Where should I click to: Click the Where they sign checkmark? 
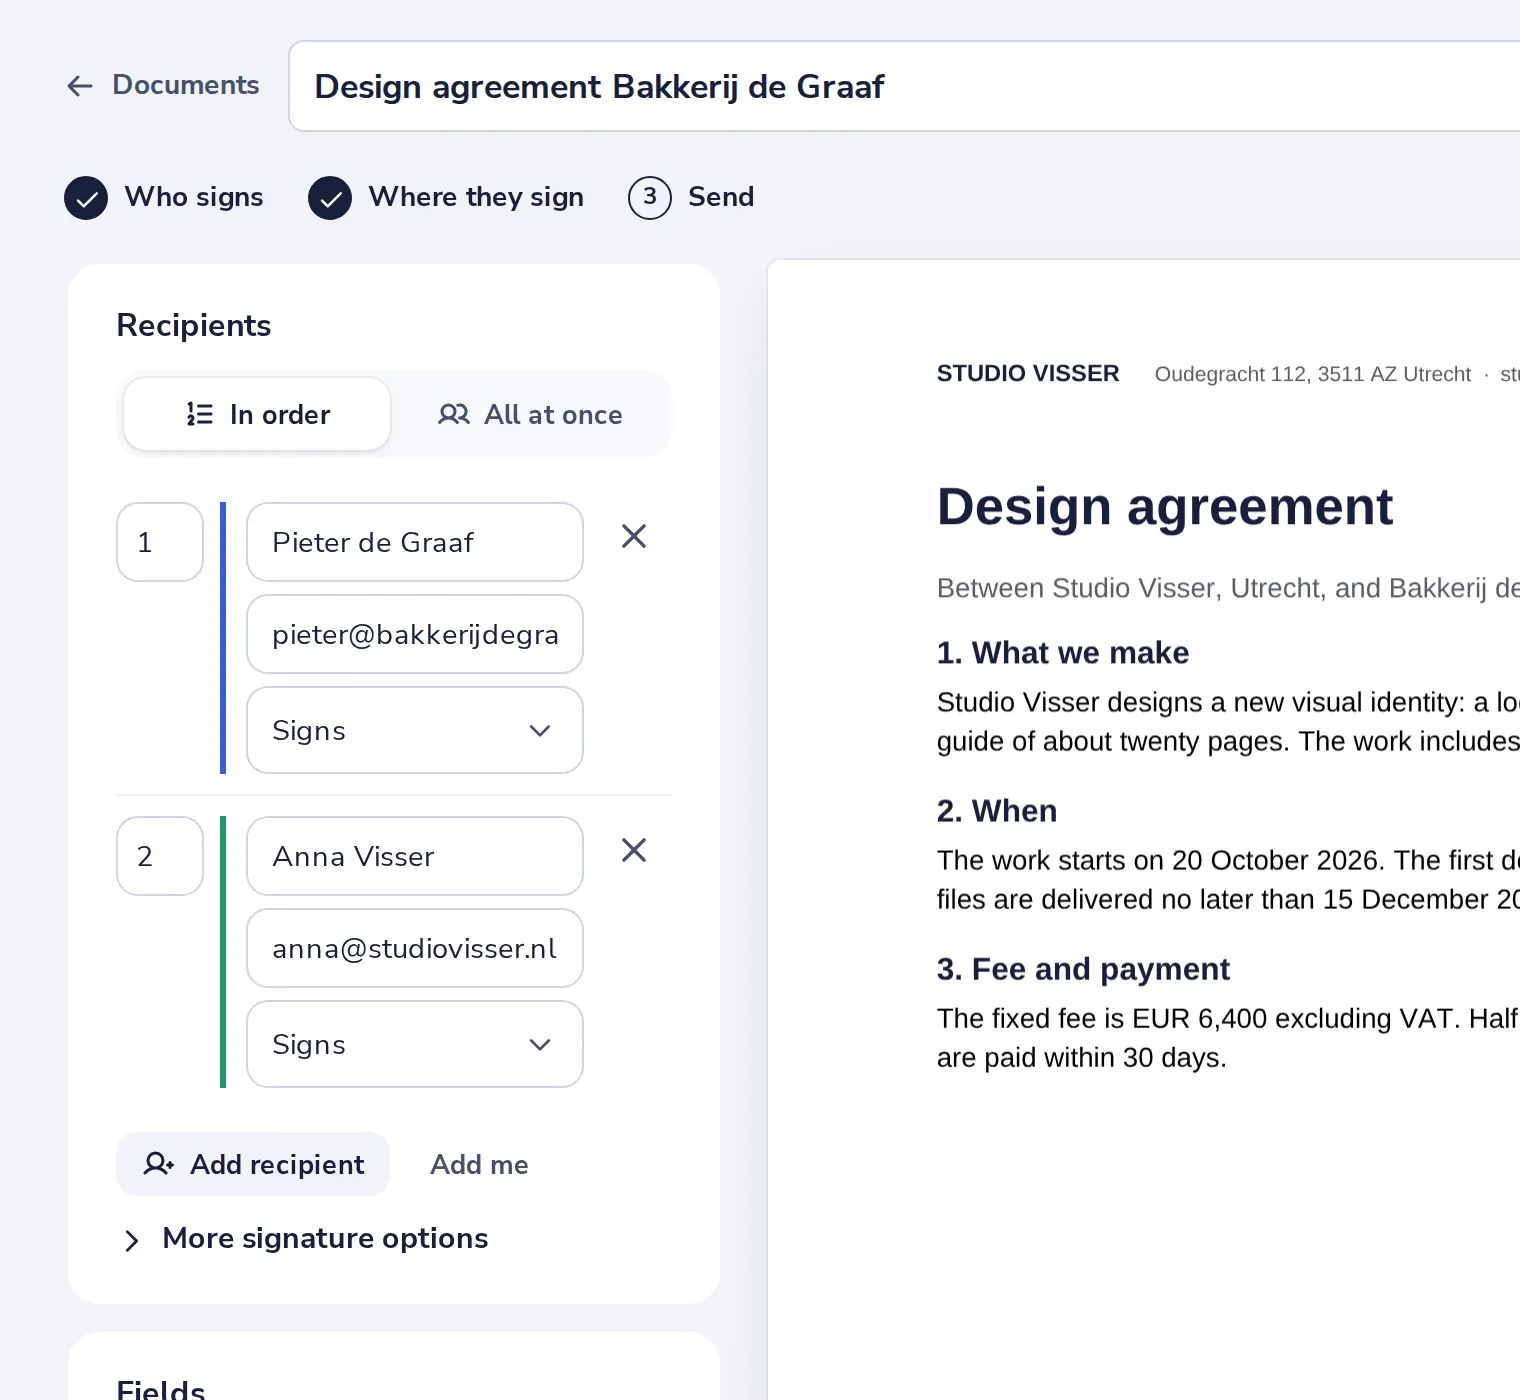pyautogui.click(x=330, y=198)
